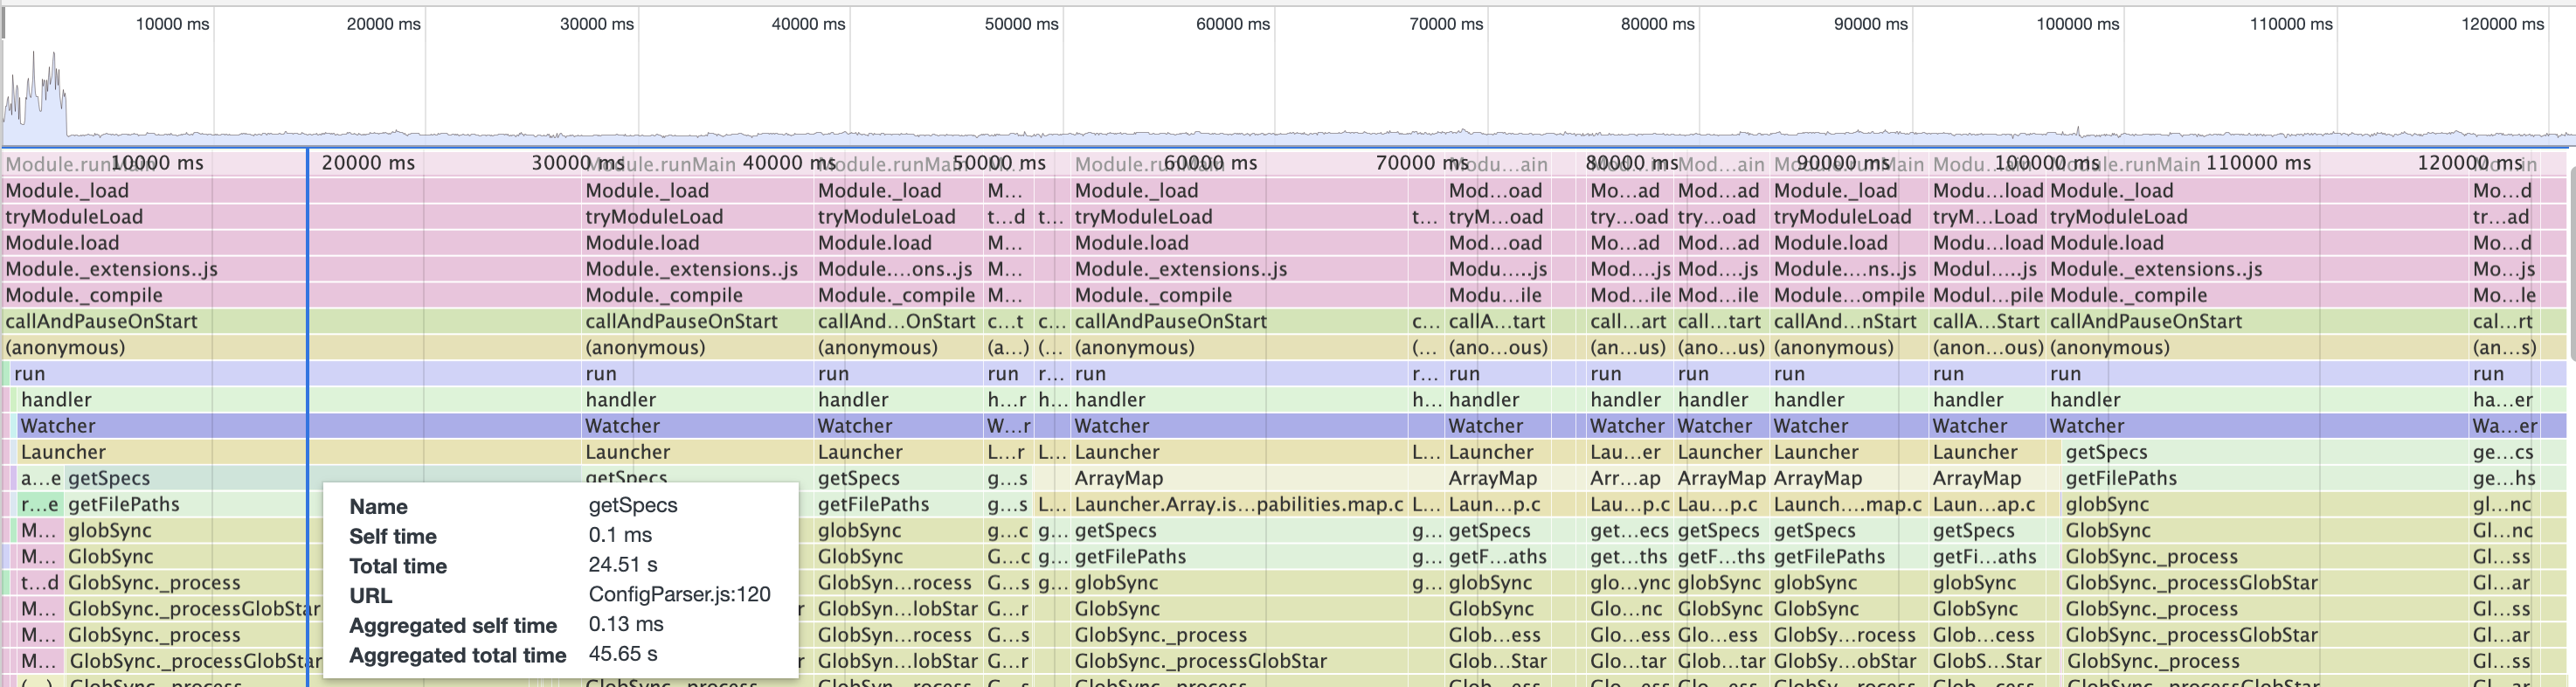This screenshot has width=2576, height=687.
Task: Select the narrow a...e frame
Action: pos(40,478)
